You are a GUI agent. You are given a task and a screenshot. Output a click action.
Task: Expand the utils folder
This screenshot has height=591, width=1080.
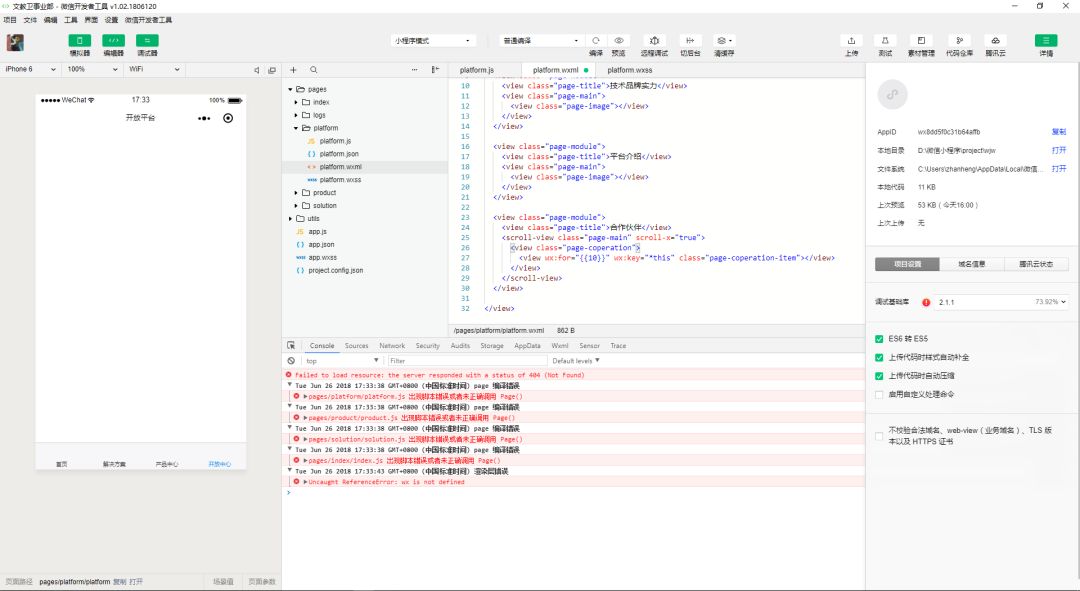(x=291, y=218)
